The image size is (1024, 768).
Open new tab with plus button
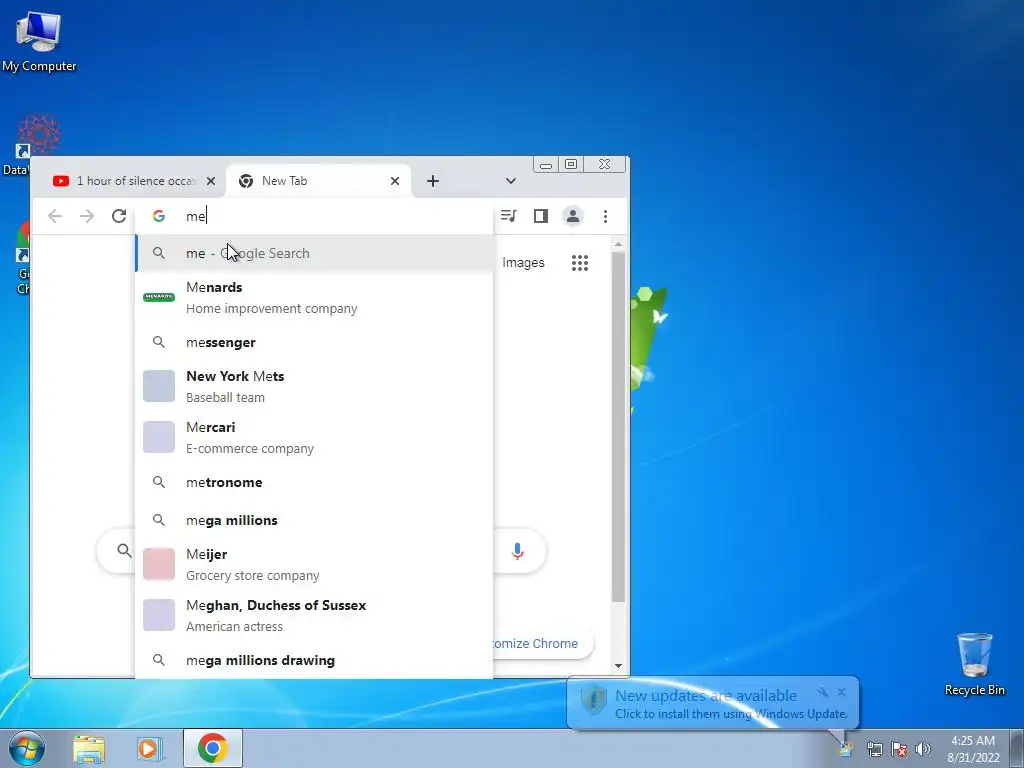click(x=433, y=181)
